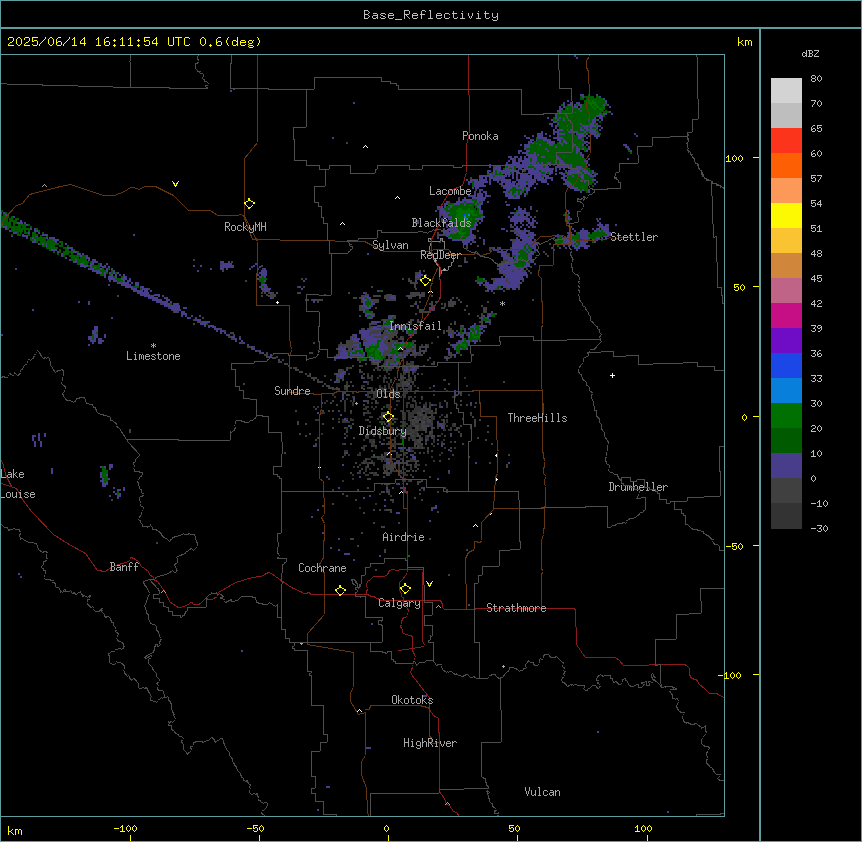This screenshot has width=862, height=842.
Task: Click the Sylvan label on the map
Action: [x=390, y=245]
